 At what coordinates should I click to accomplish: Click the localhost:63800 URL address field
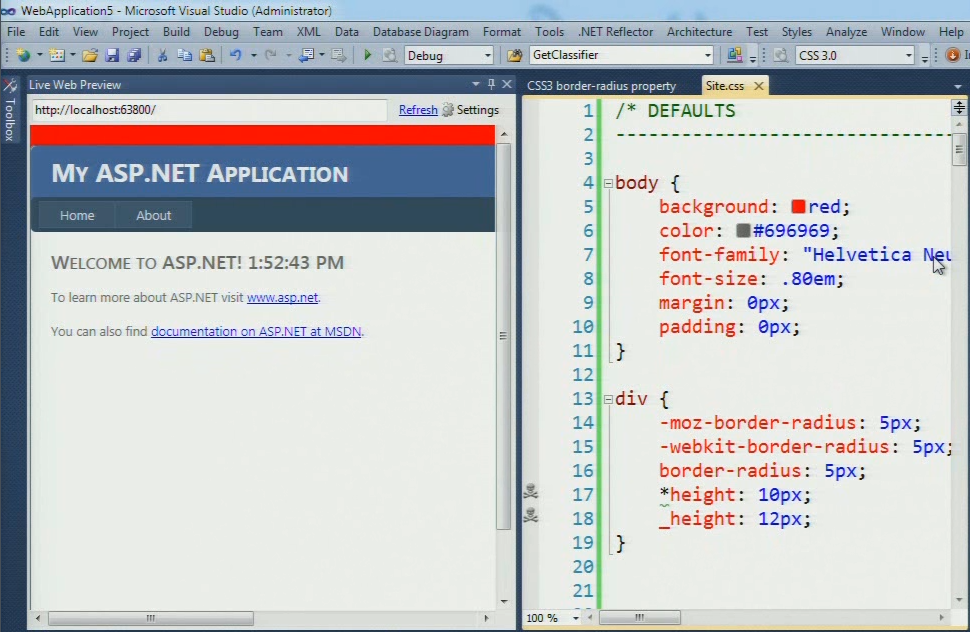[209, 110]
